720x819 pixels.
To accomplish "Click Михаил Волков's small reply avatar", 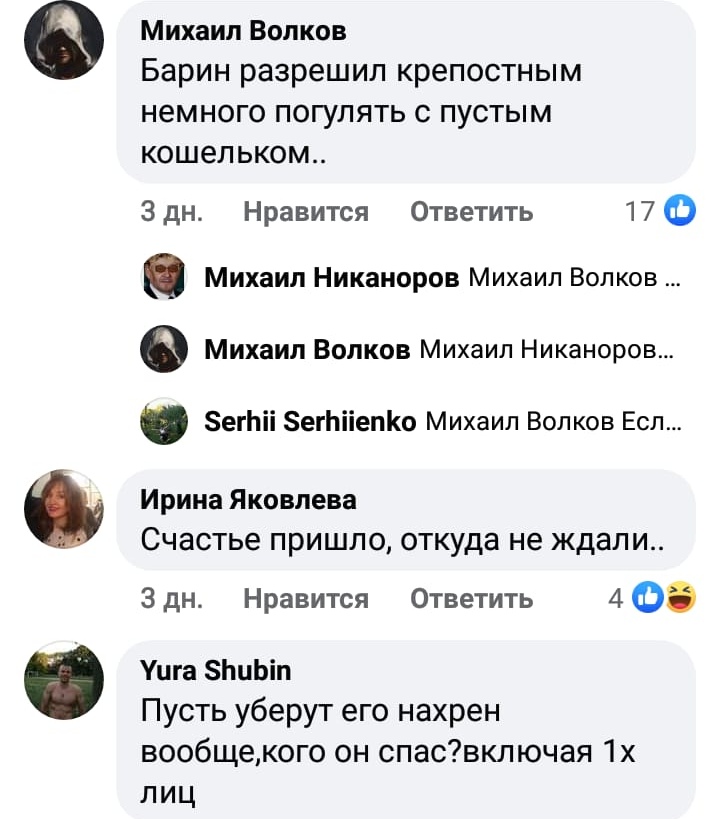I will click(164, 349).
